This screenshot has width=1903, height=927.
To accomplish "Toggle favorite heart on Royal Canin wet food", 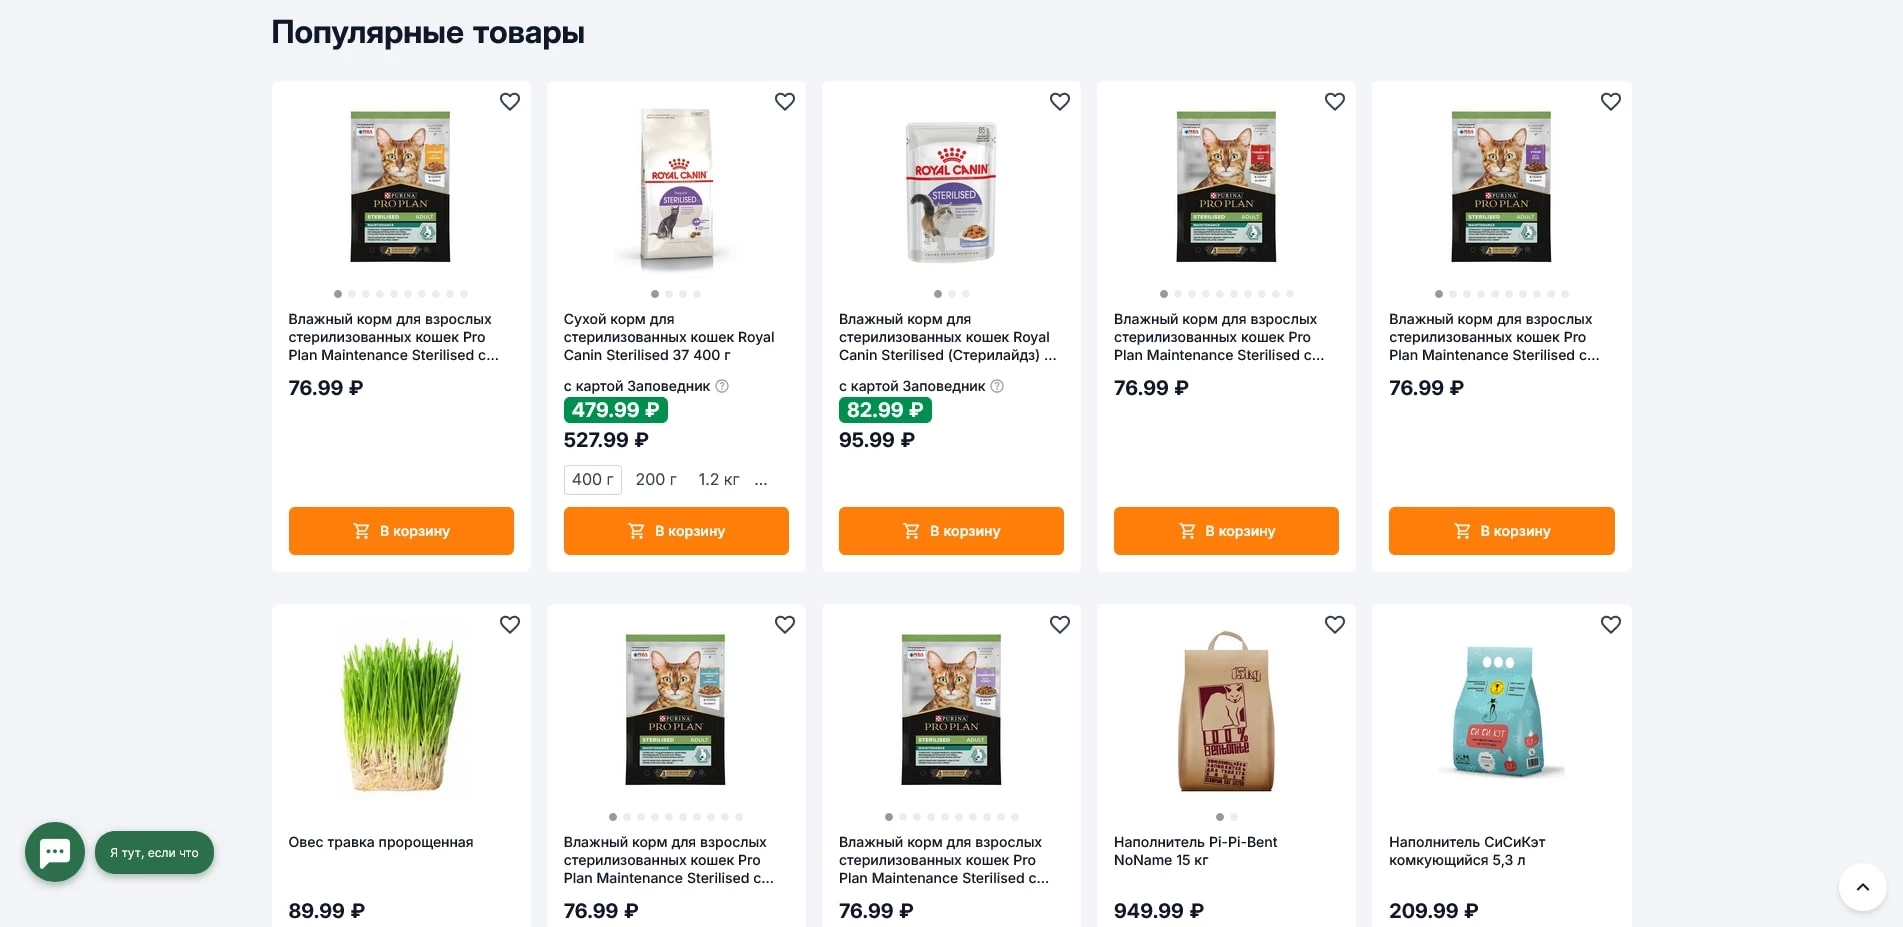I will [1060, 102].
